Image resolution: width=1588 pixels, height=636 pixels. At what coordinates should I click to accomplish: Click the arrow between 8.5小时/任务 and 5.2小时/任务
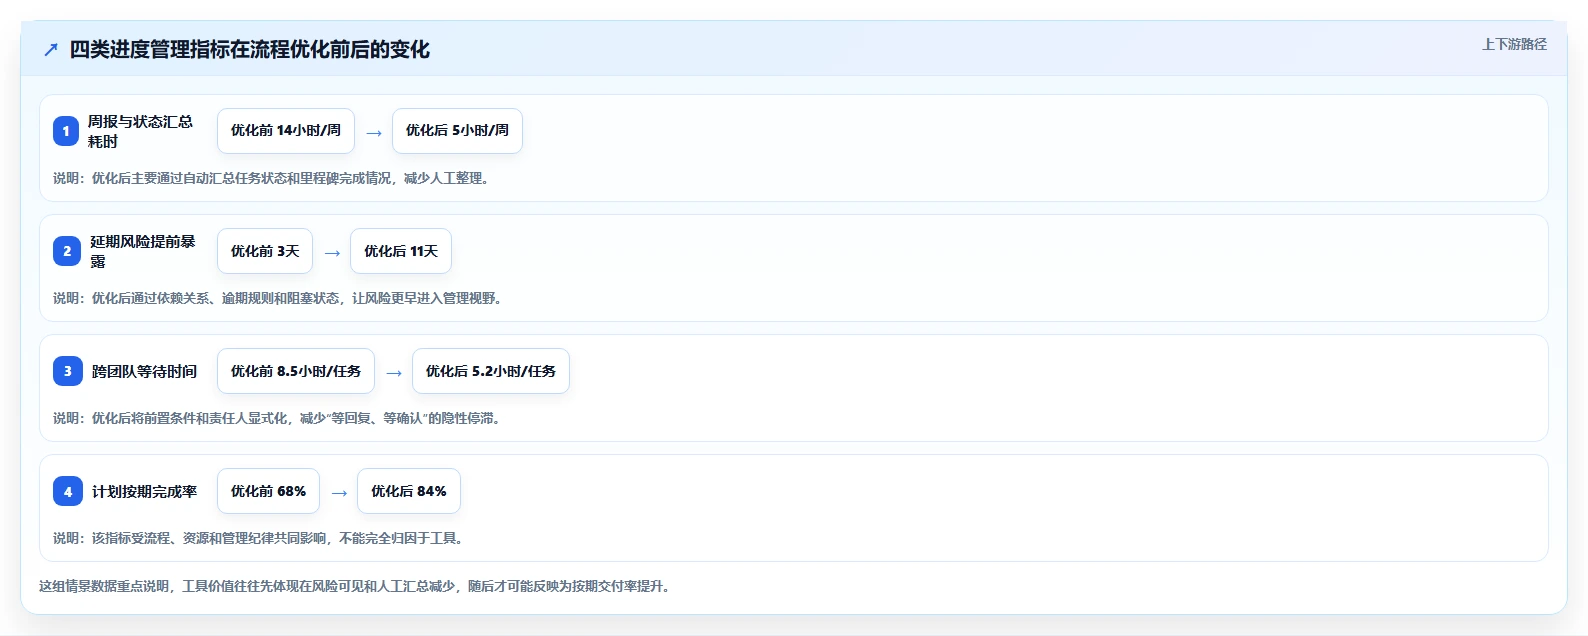coord(394,373)
